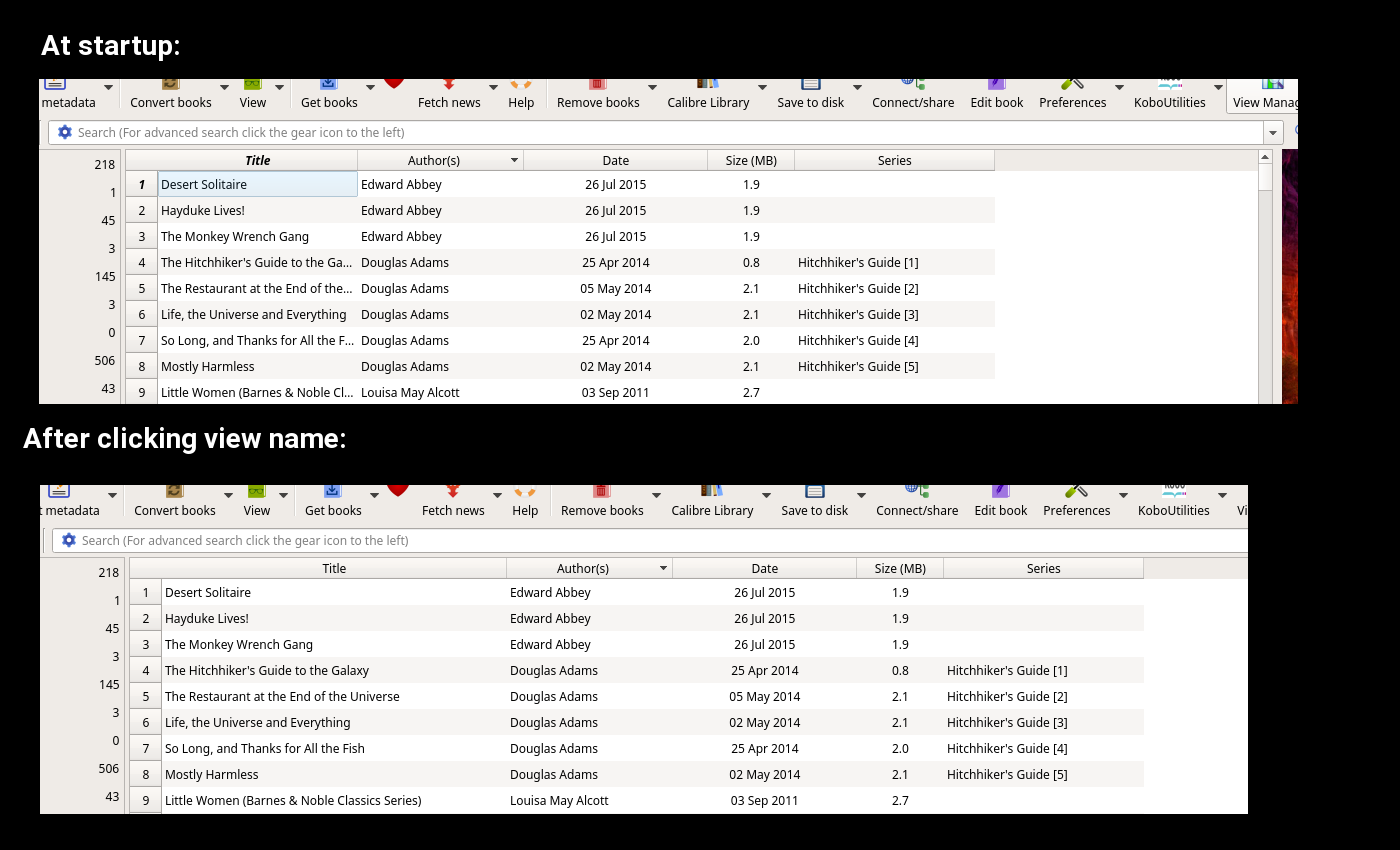Image resolution: width=1400 pixels, height=850 pixels.
Task: Sort by Title column header, After clicking screenshot
Action: (x=334, y=568)
